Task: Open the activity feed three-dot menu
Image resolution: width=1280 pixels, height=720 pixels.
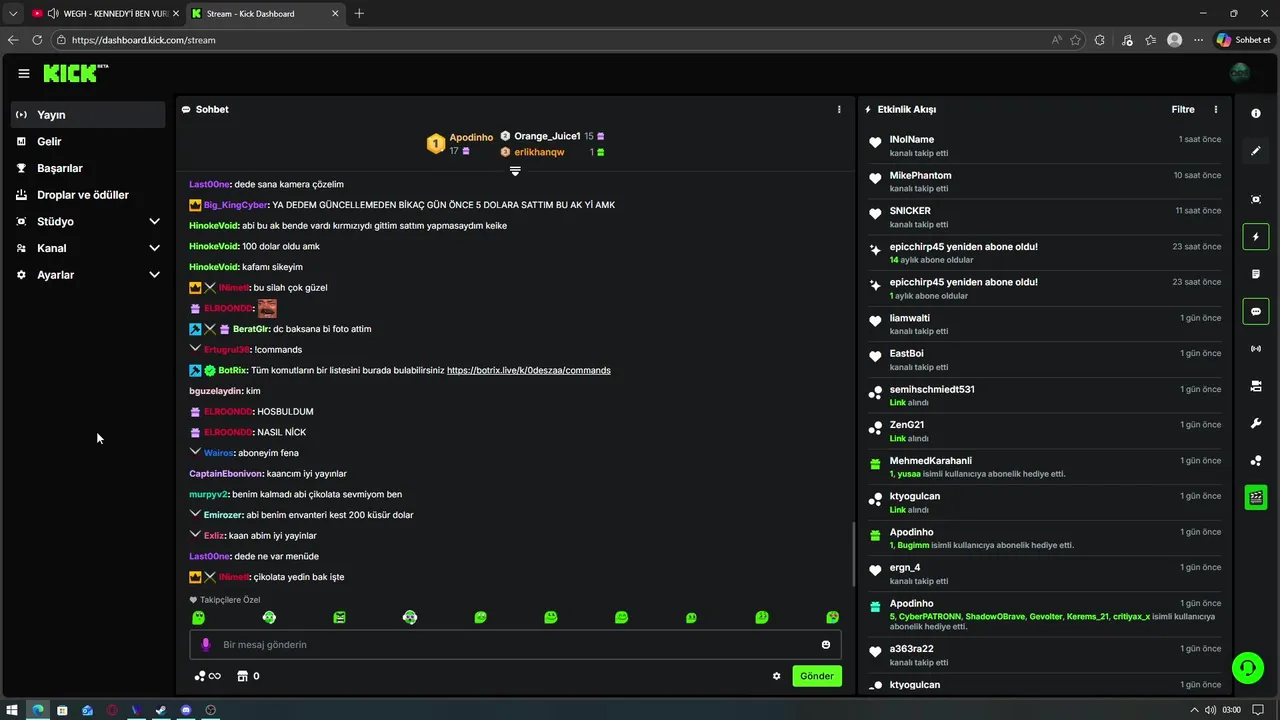Action: (x=1216, y=109)
